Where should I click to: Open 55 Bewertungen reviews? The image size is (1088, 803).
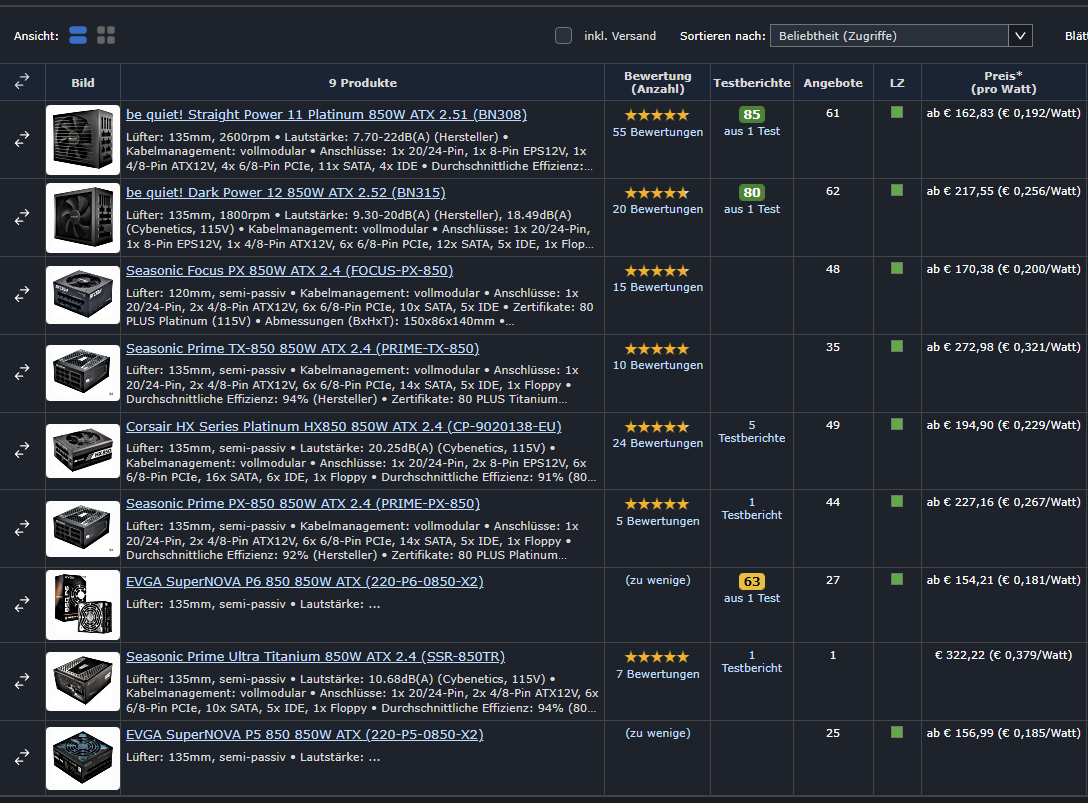click(x=657, y=132)
